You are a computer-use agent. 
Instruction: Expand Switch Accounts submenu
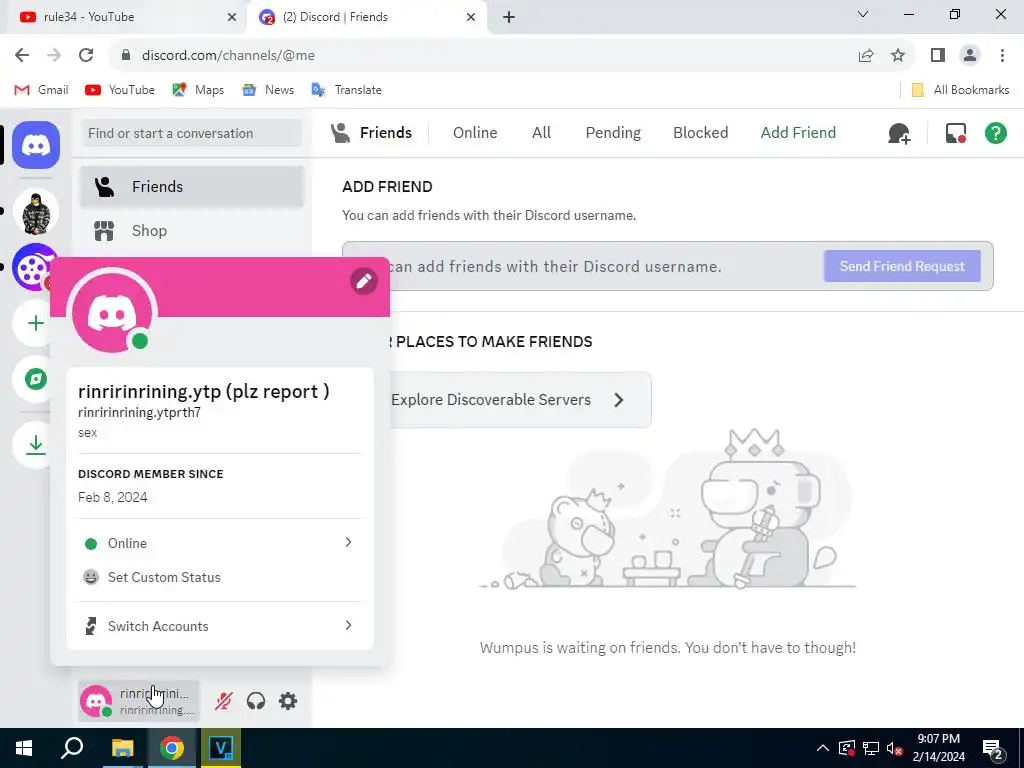219,626
